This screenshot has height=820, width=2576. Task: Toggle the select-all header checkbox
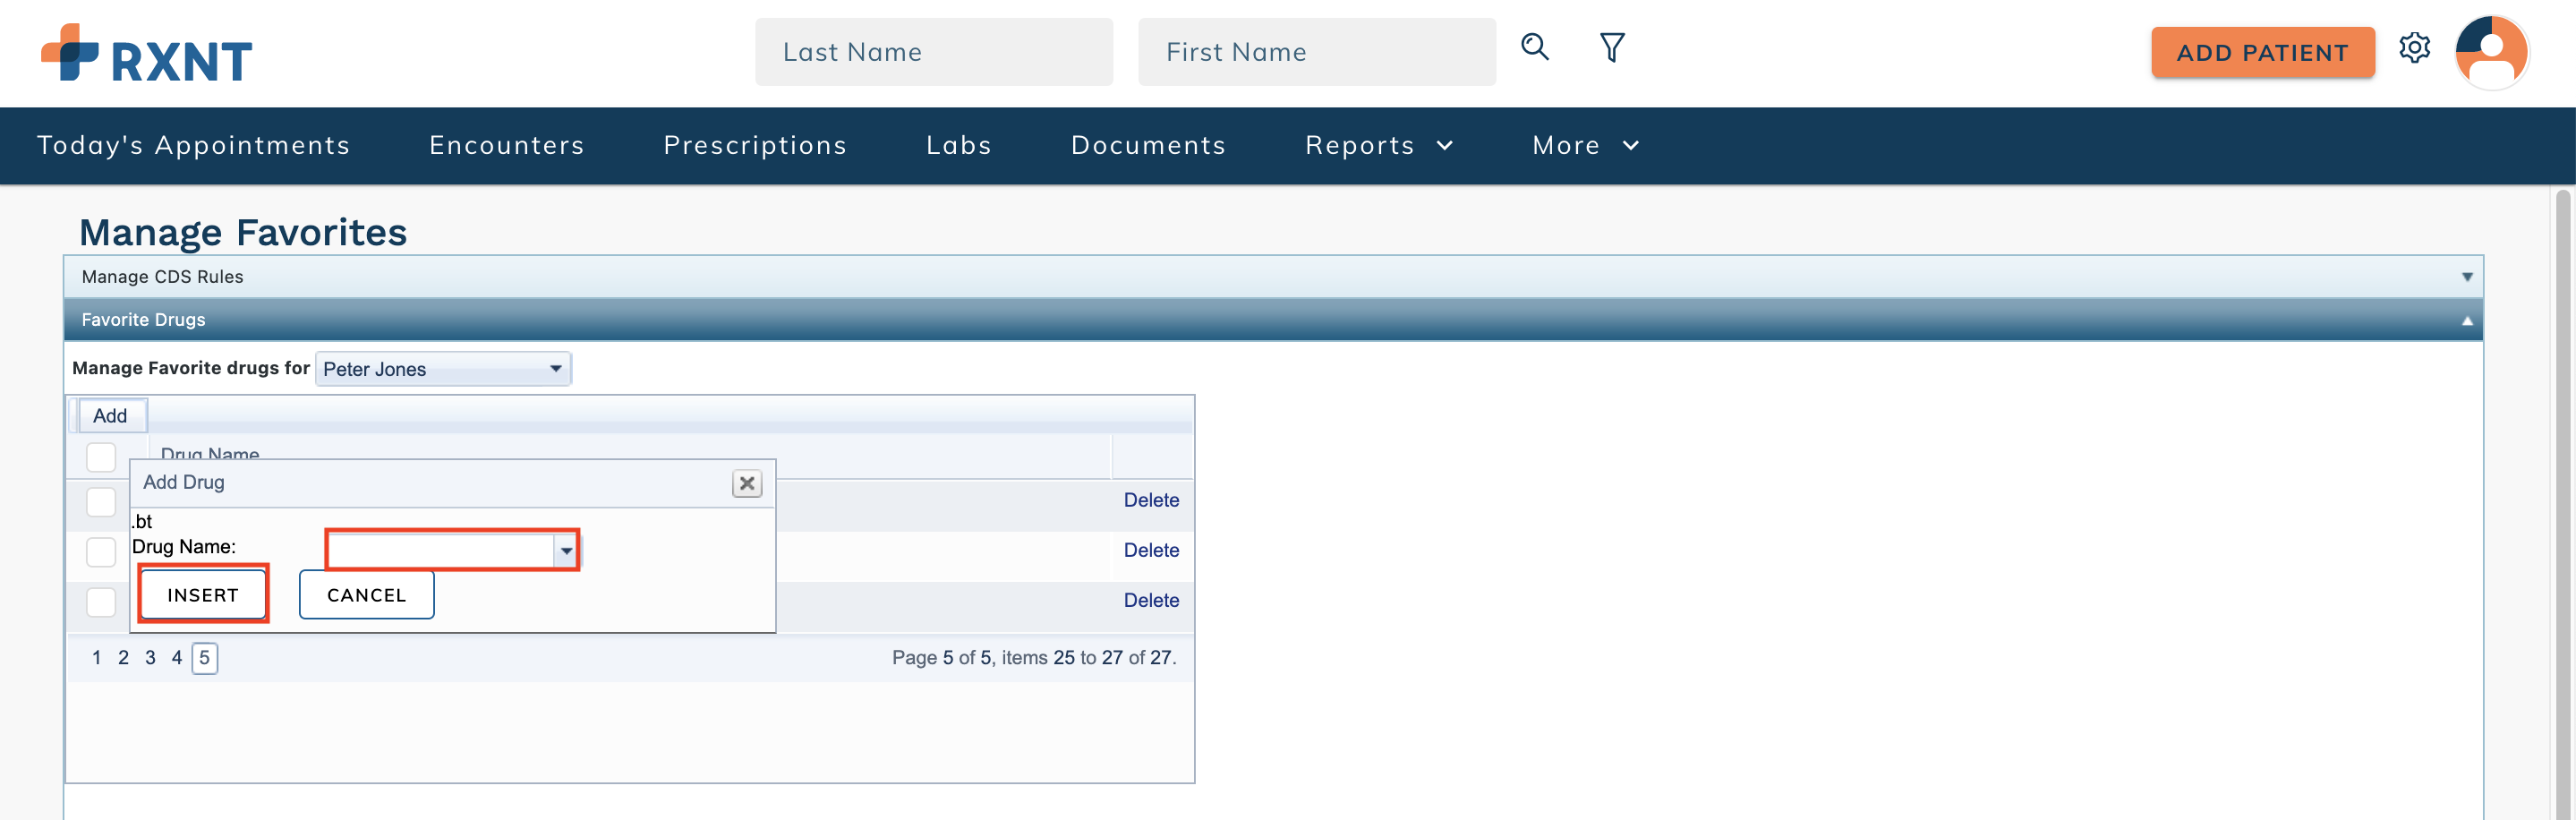click(101, 457)
